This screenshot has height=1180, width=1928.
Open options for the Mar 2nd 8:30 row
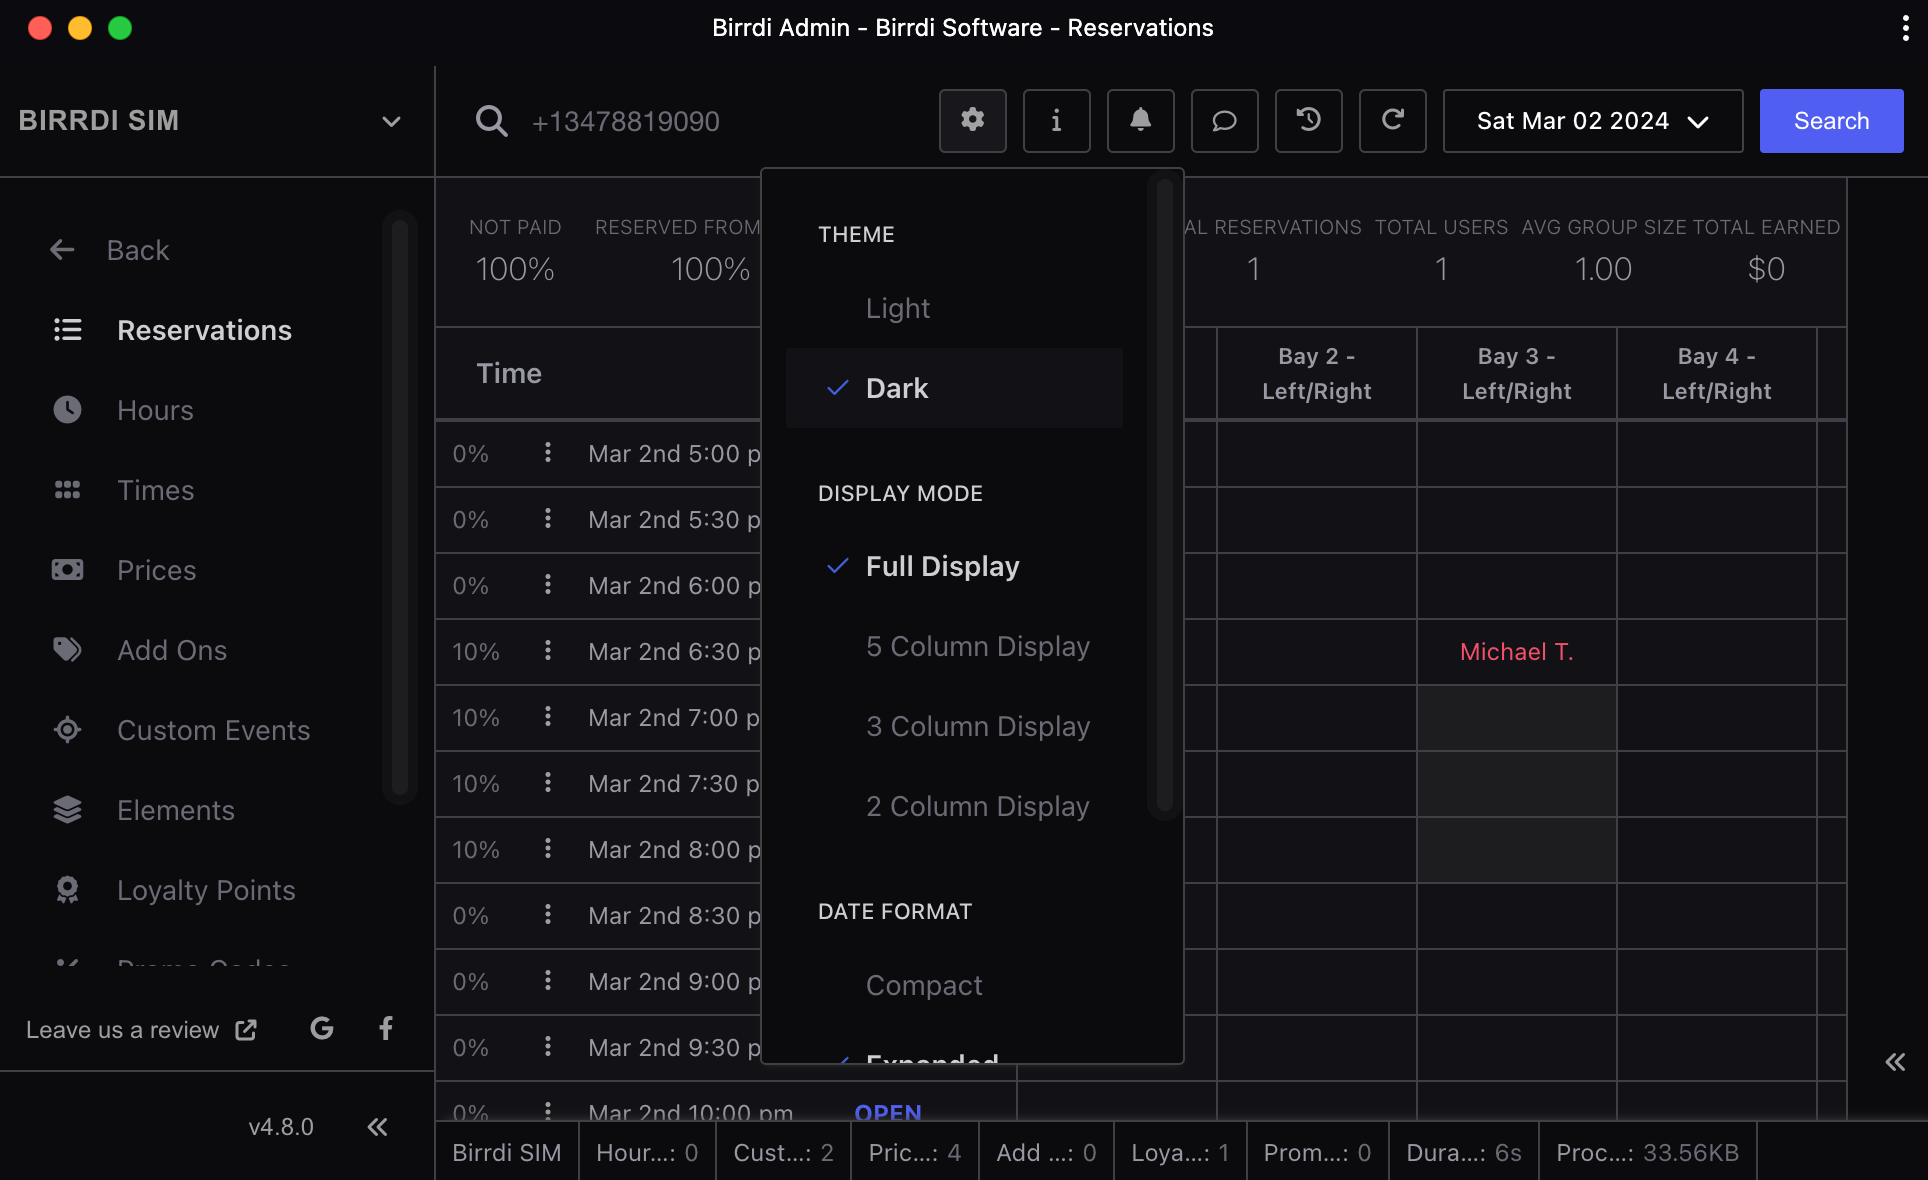pyautogui.click(x=547, y=915)
